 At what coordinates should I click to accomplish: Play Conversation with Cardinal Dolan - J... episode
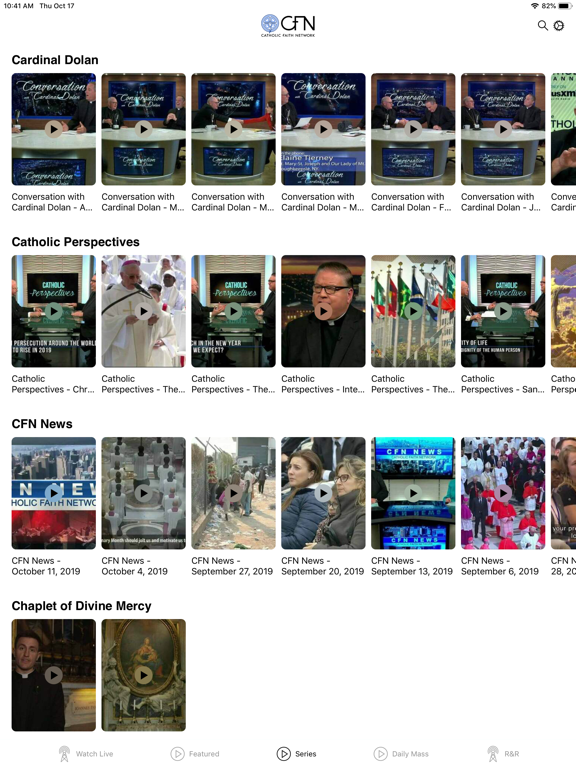click(503, 129)
